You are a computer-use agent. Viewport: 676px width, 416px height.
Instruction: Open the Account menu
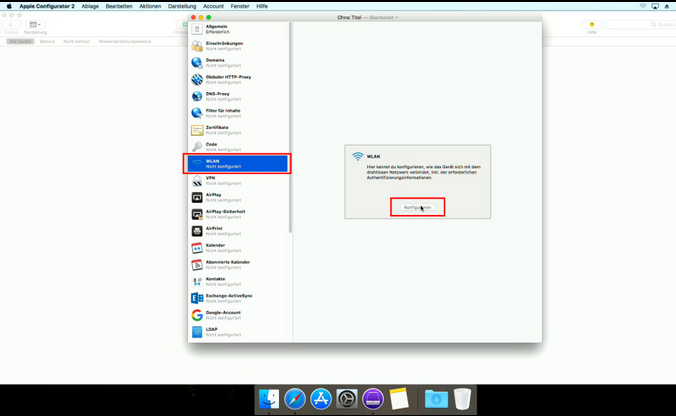(213, 6)
